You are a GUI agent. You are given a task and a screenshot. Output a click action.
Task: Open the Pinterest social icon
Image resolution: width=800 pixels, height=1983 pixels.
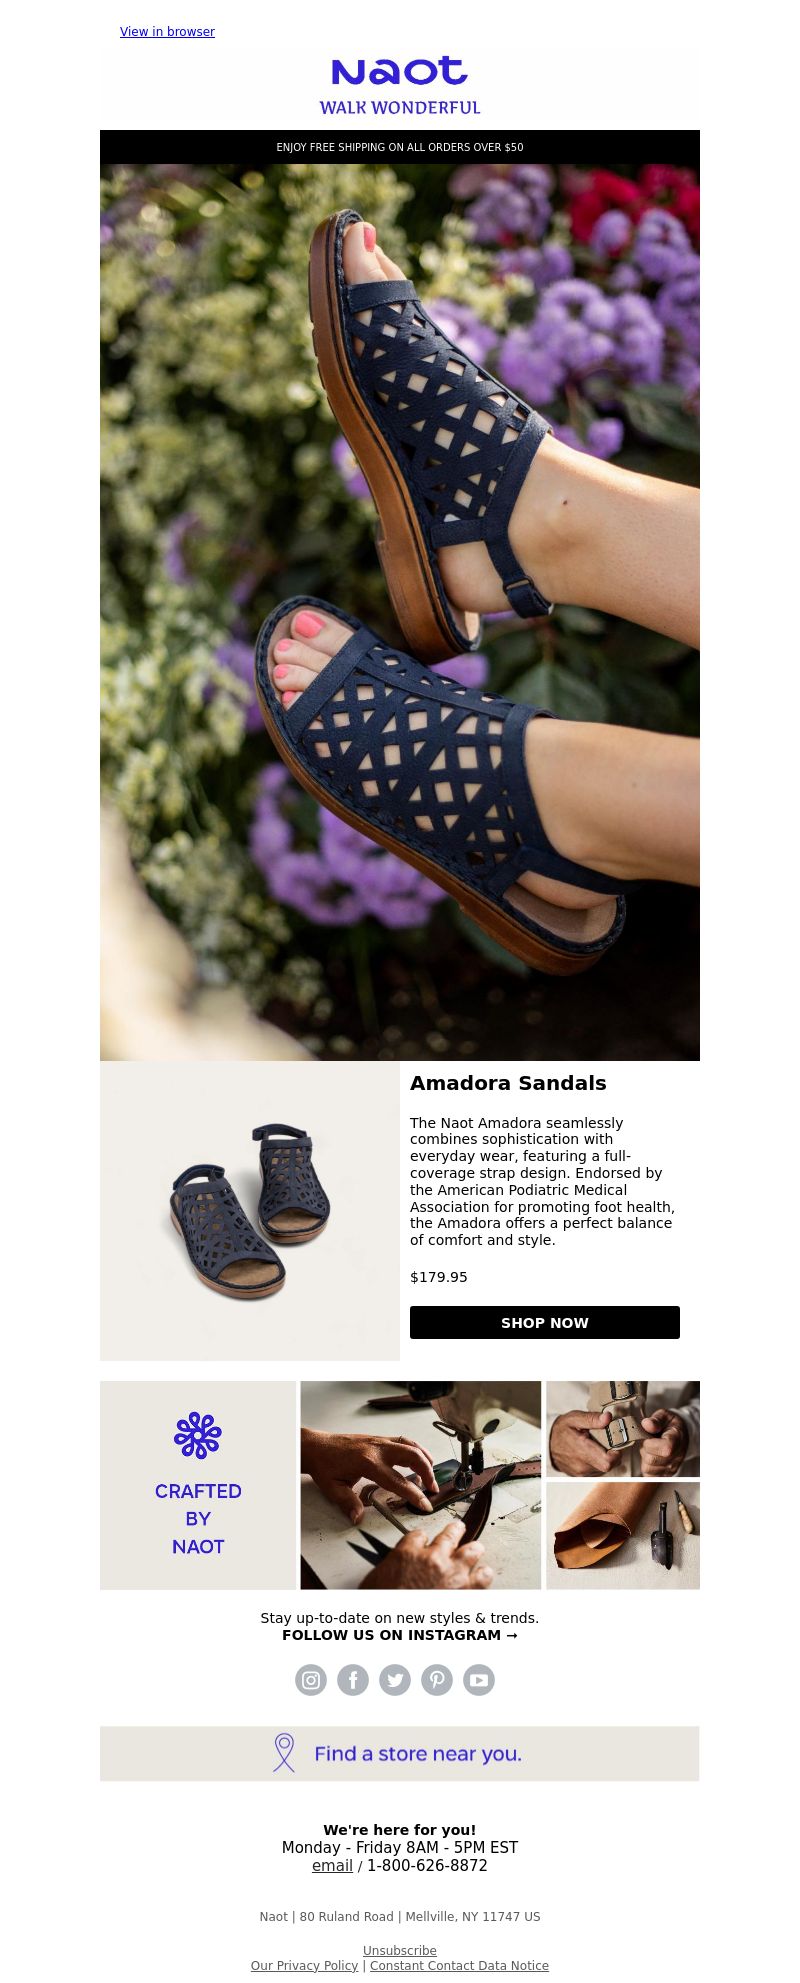point(437,1680)
